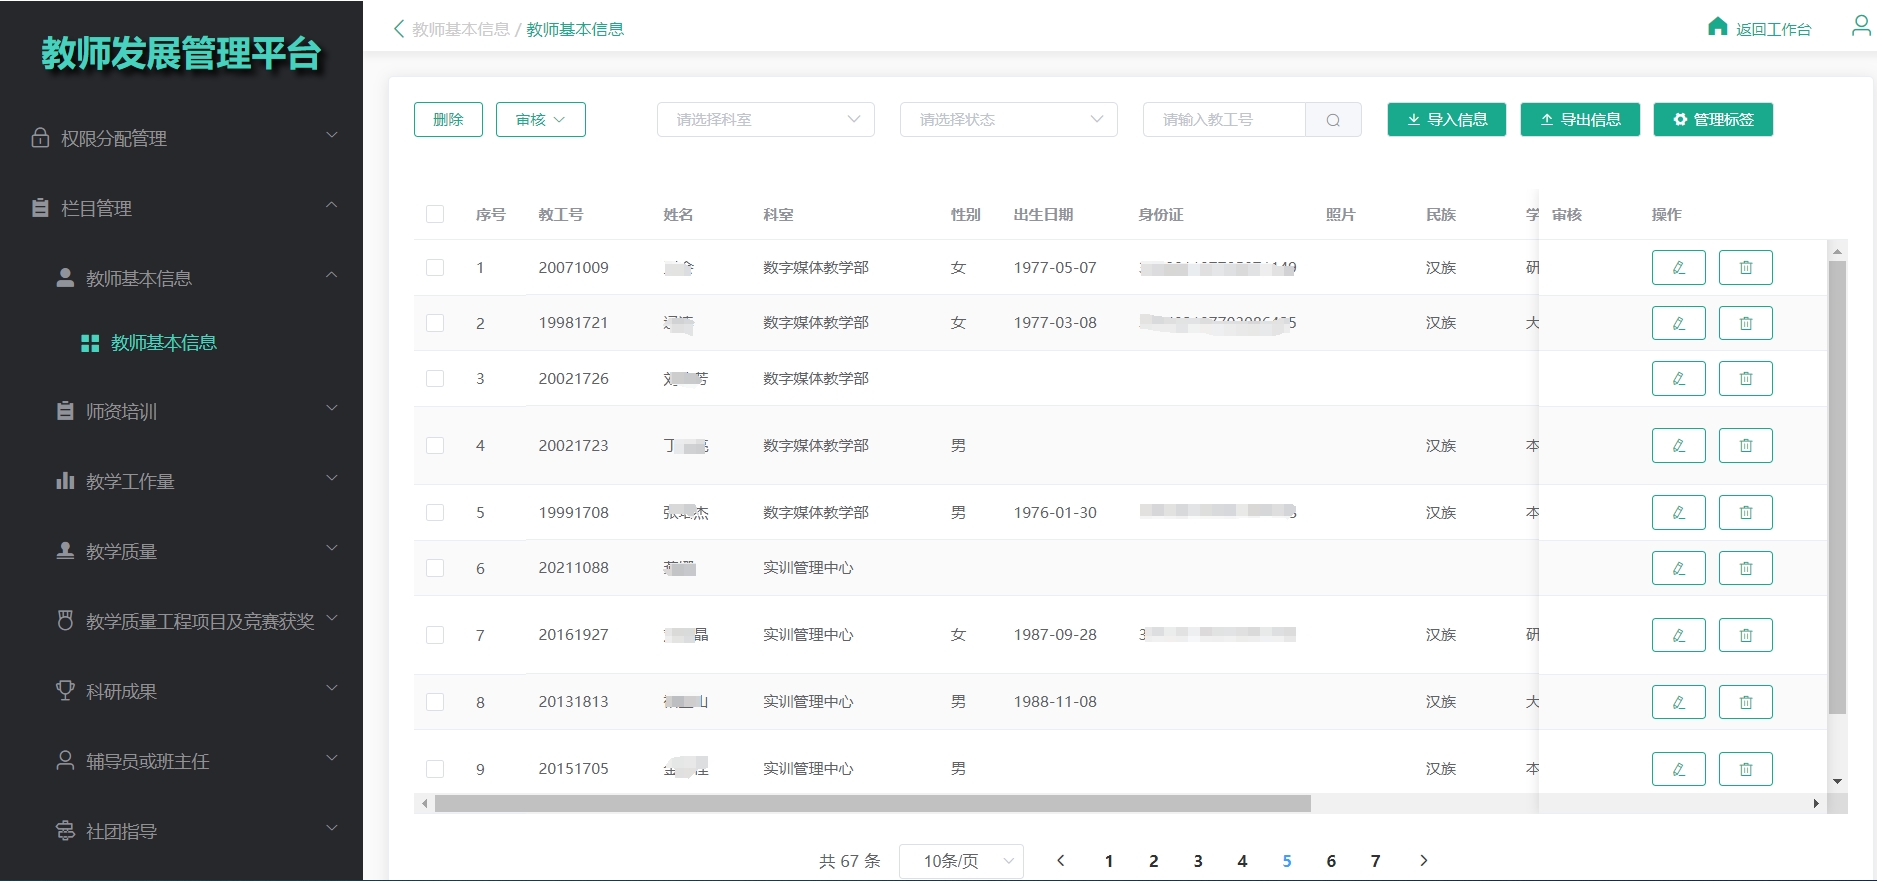1877x881 pixels.
Task: Click the horizontal scrollbar right arrow
Action: (1816, 804)
